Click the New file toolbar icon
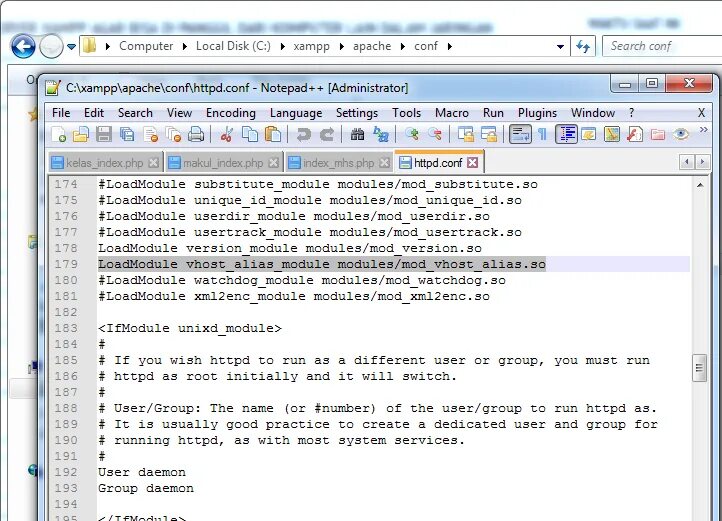 point(58,135)
